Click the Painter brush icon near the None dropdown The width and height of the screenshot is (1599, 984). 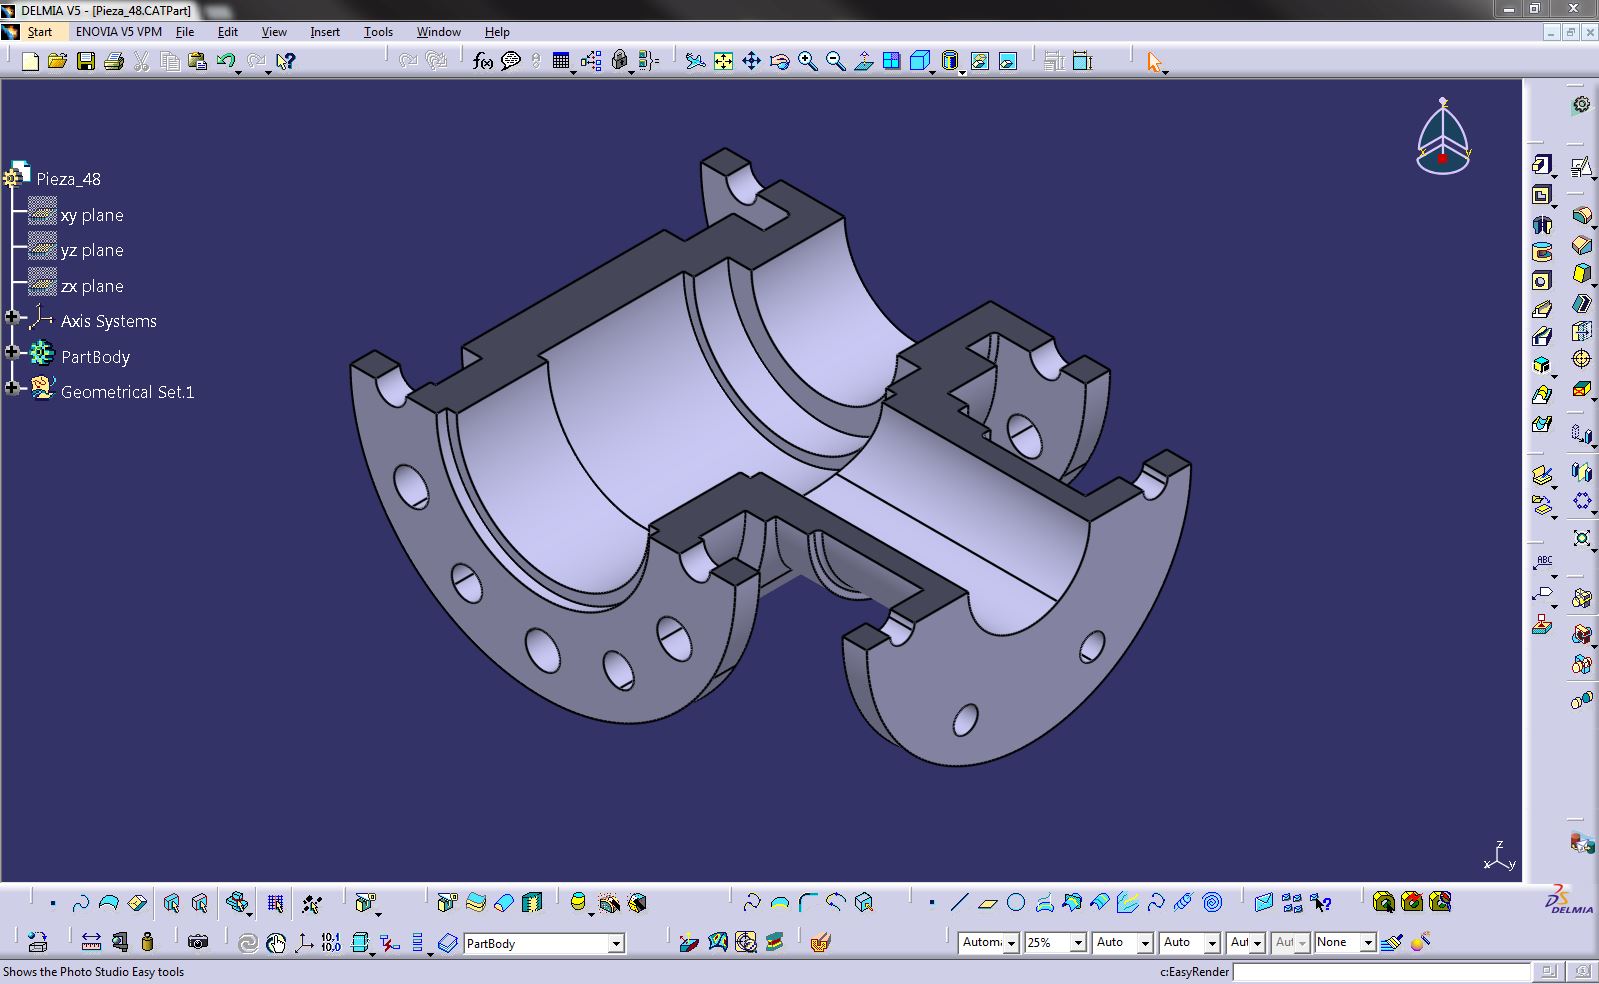pyautogui.click(x=1392, y=942)
